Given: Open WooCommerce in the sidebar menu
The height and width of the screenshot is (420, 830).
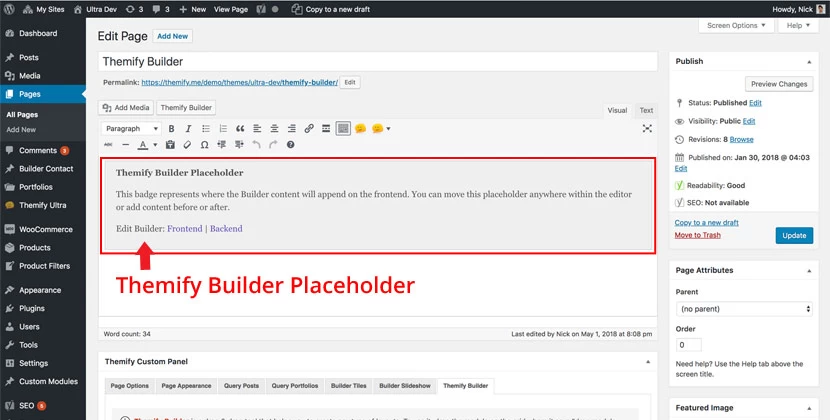Looking at the screenshot, I should (43, 229).
